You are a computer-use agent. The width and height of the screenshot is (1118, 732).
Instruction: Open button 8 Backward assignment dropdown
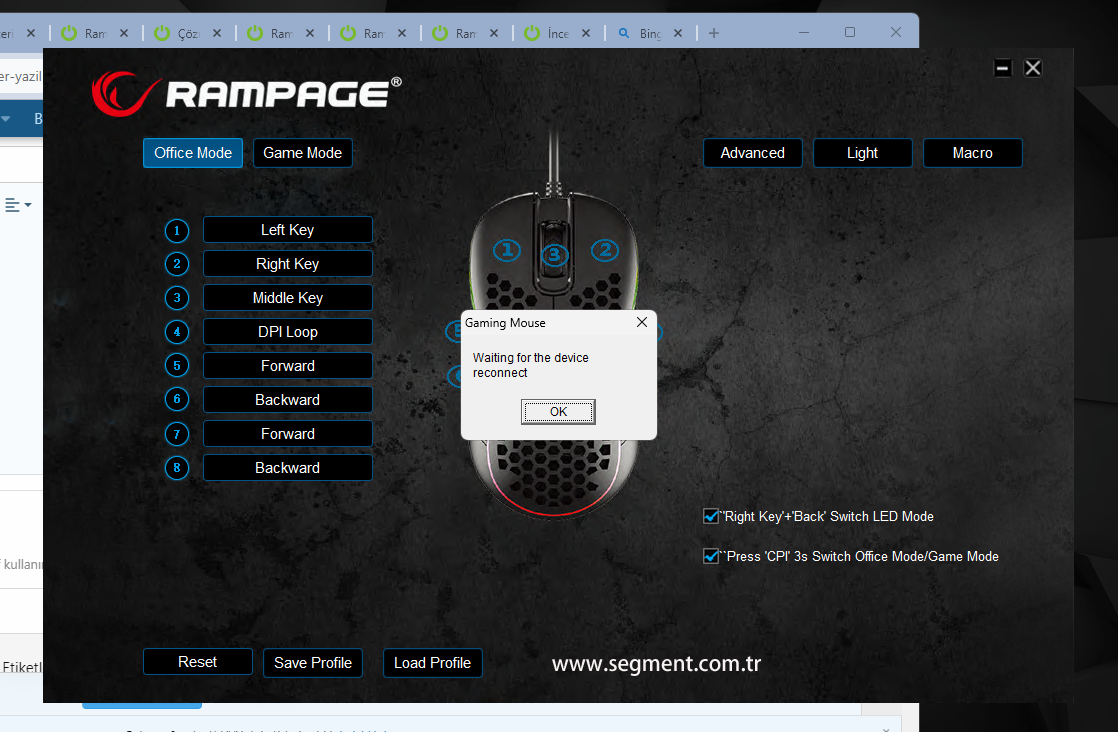pyautogui.click(x=287, y=468)
